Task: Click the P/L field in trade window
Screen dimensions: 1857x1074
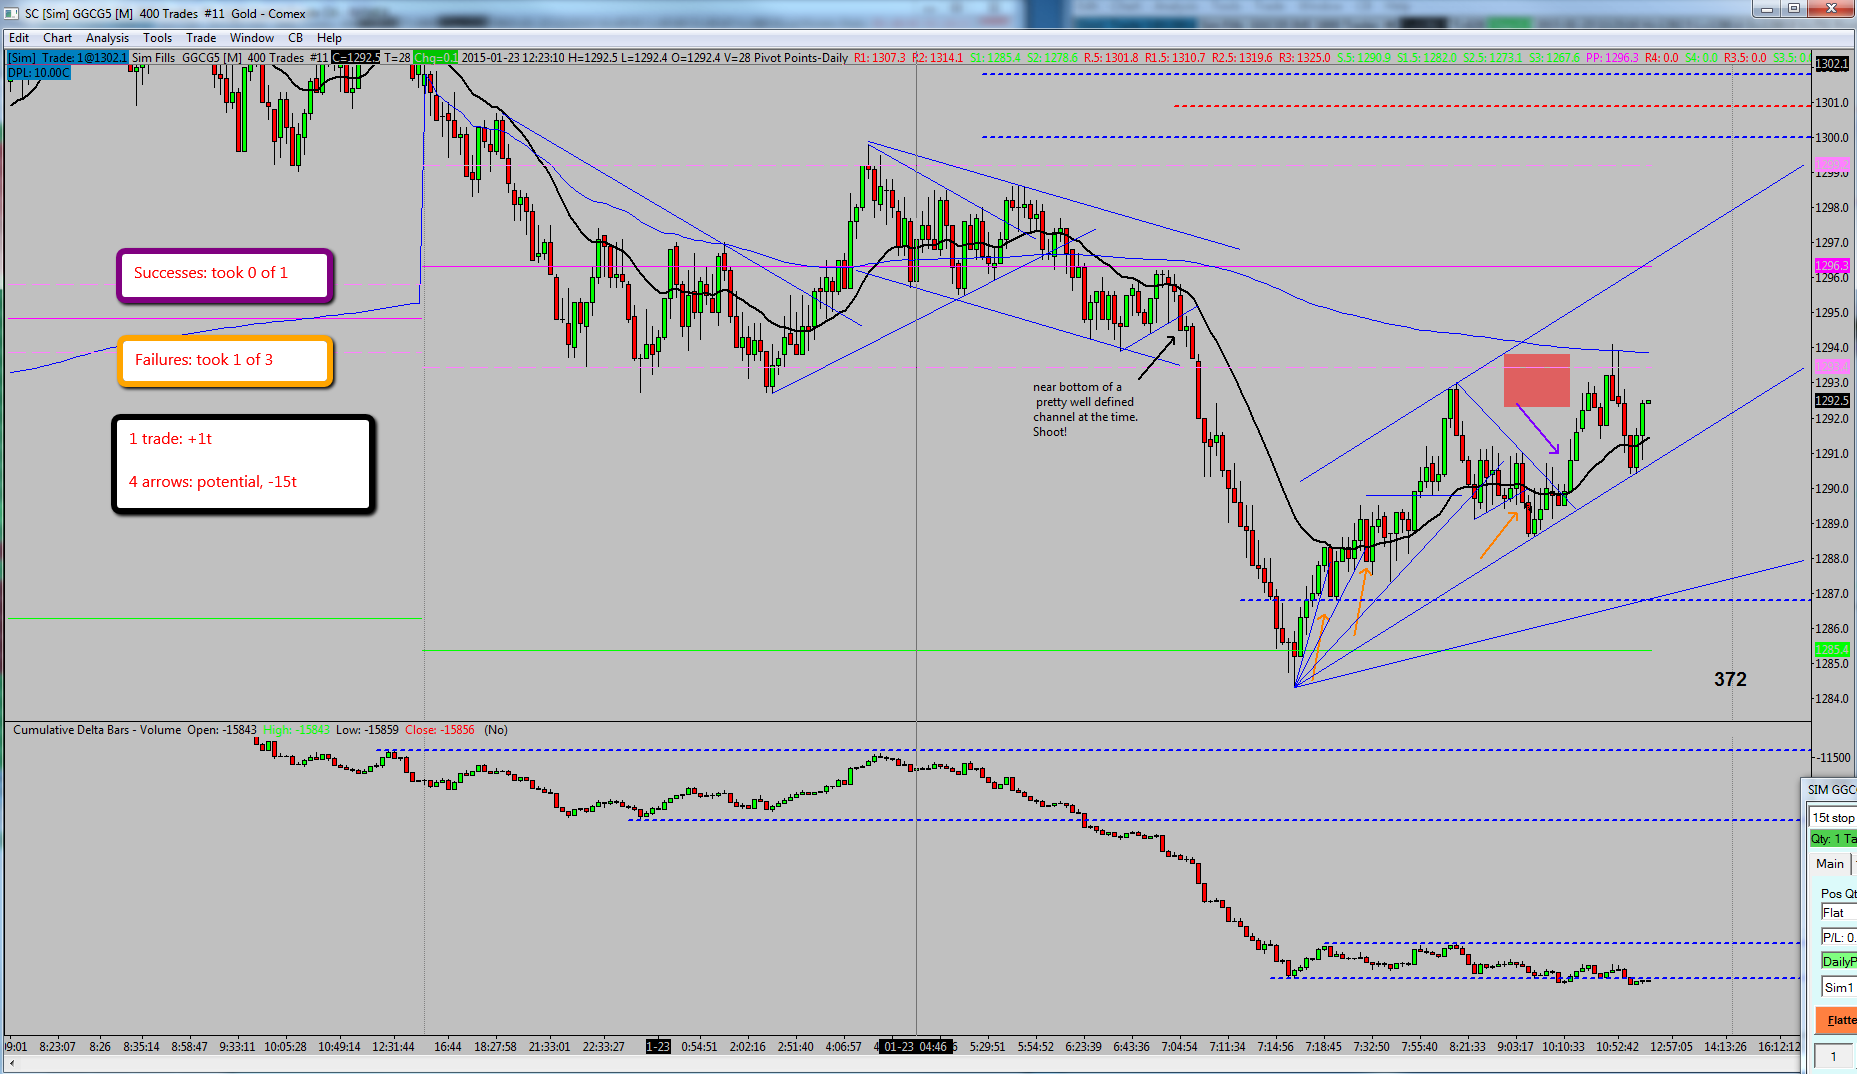Action: coord(1838,937)
